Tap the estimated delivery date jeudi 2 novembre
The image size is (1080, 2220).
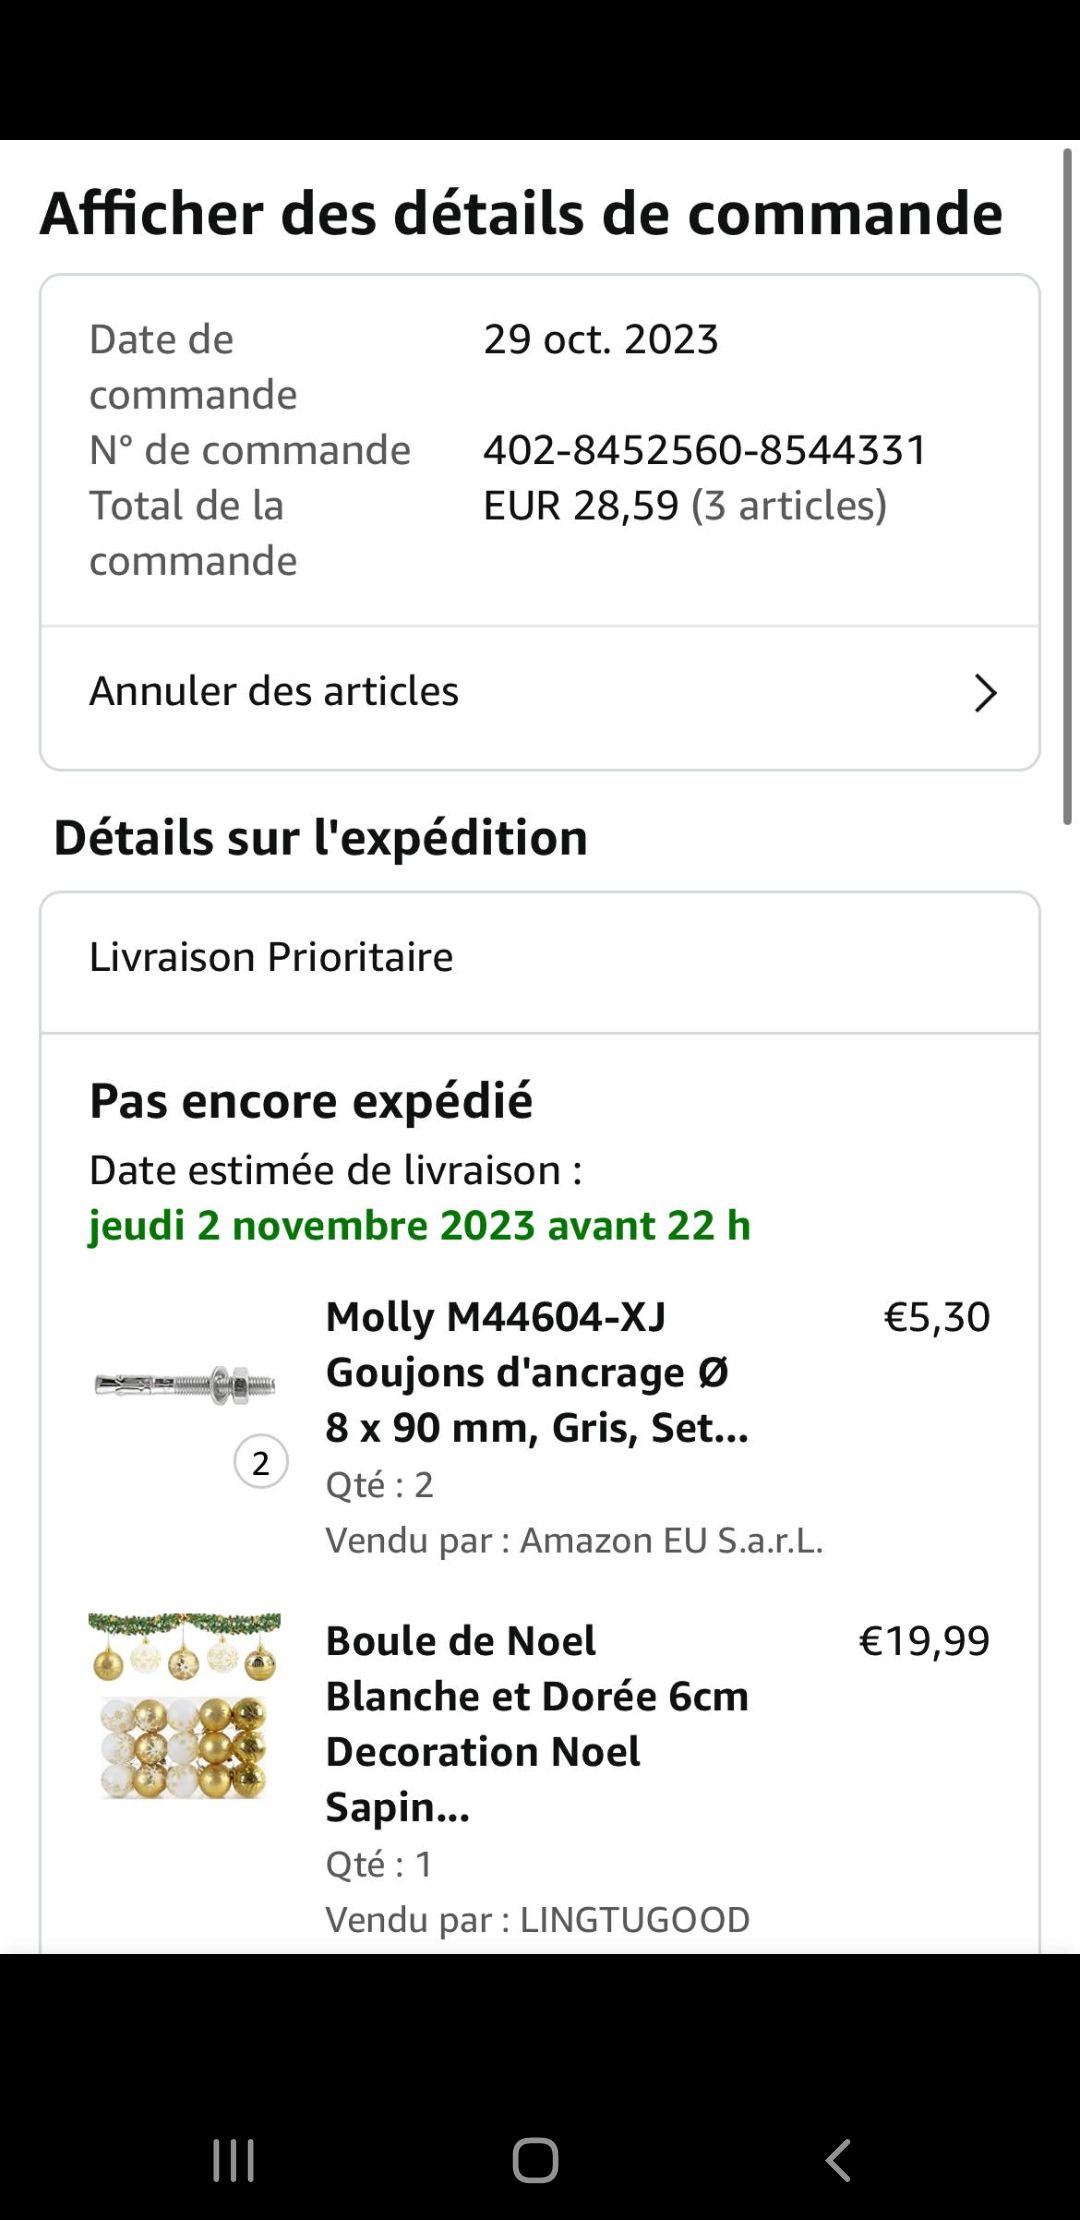(420, 1226)
